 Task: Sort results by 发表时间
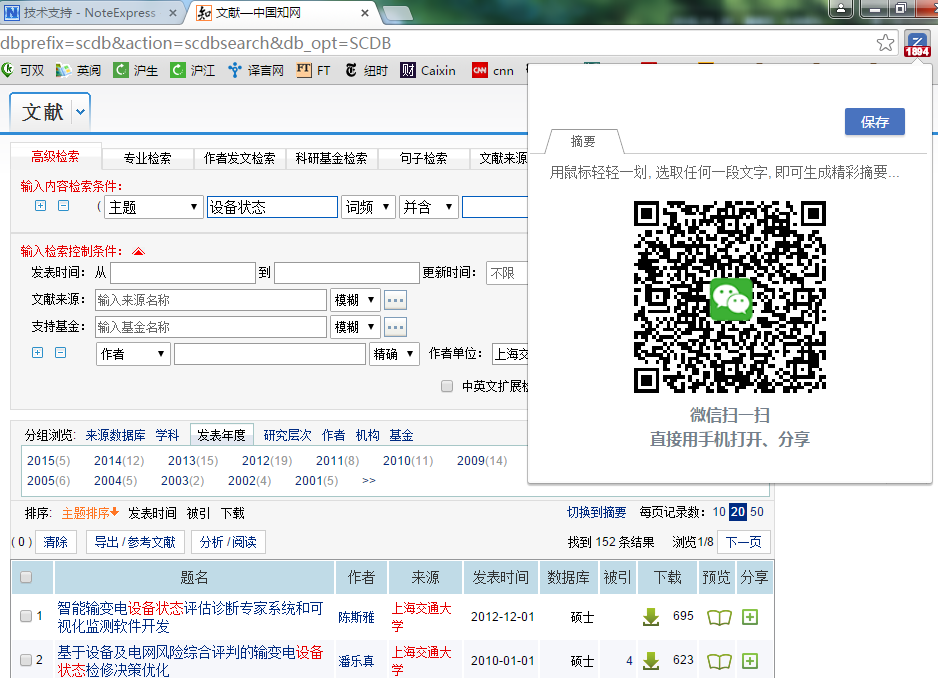[152, 513]
